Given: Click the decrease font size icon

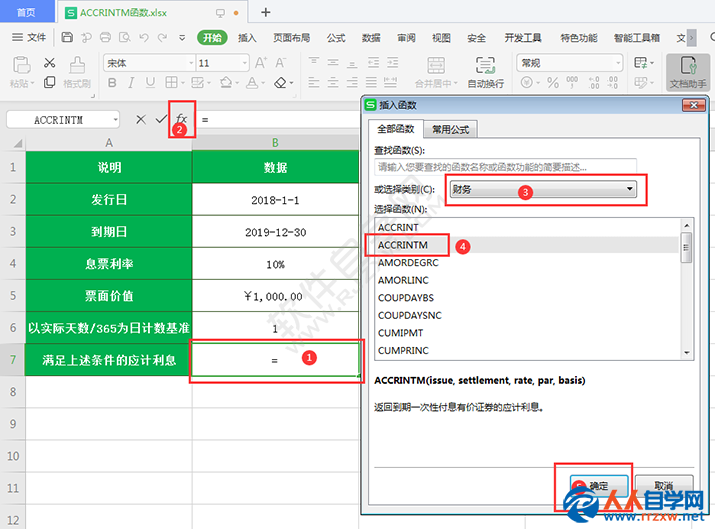Looking at the screenshot, I should pos(280,62).
